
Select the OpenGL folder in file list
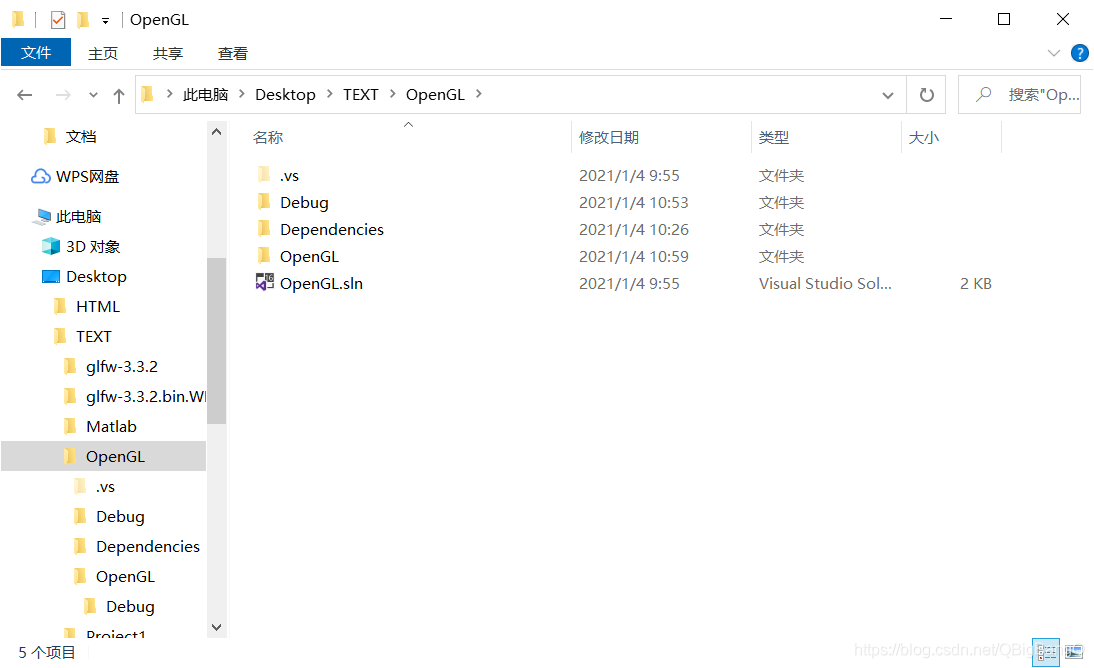pos(309,257)
